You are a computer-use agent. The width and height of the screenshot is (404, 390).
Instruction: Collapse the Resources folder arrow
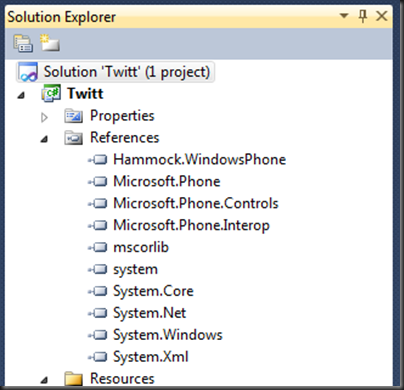(x=44, y=380)
